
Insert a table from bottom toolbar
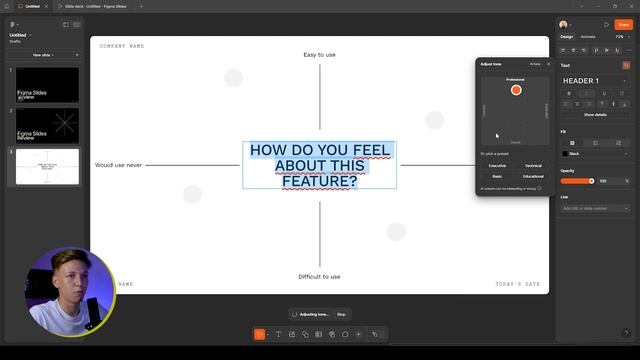(318, 334)
